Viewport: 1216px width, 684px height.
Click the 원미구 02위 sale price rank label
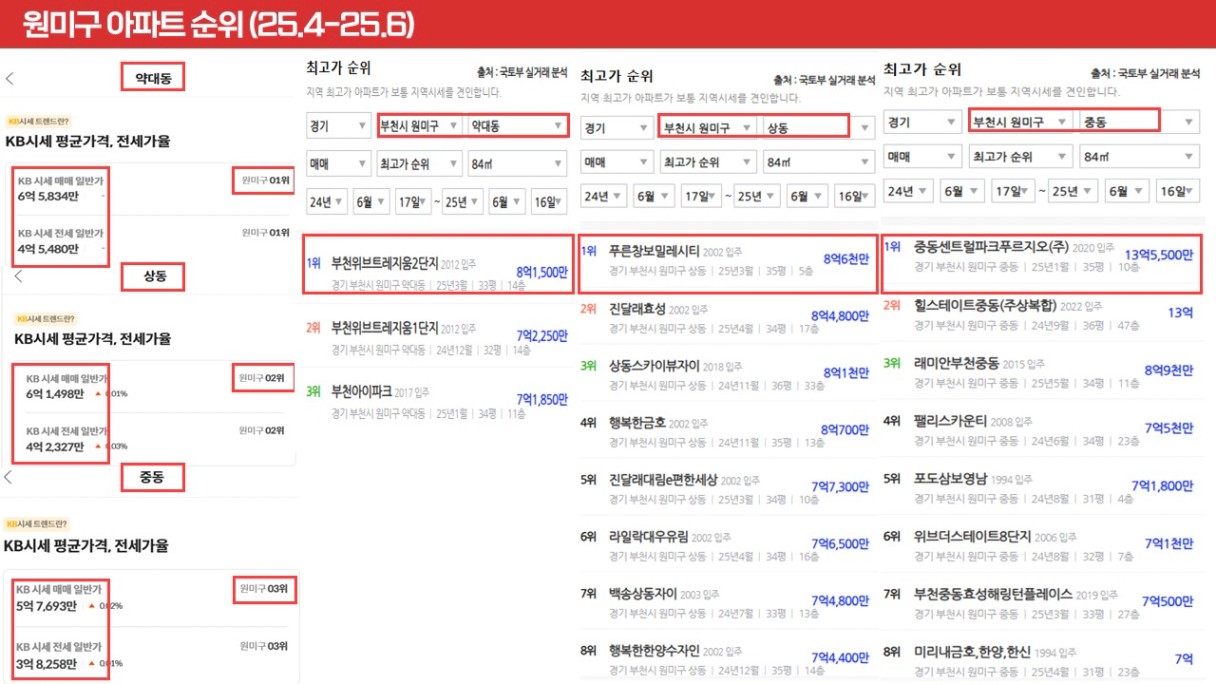coord(262,378)
